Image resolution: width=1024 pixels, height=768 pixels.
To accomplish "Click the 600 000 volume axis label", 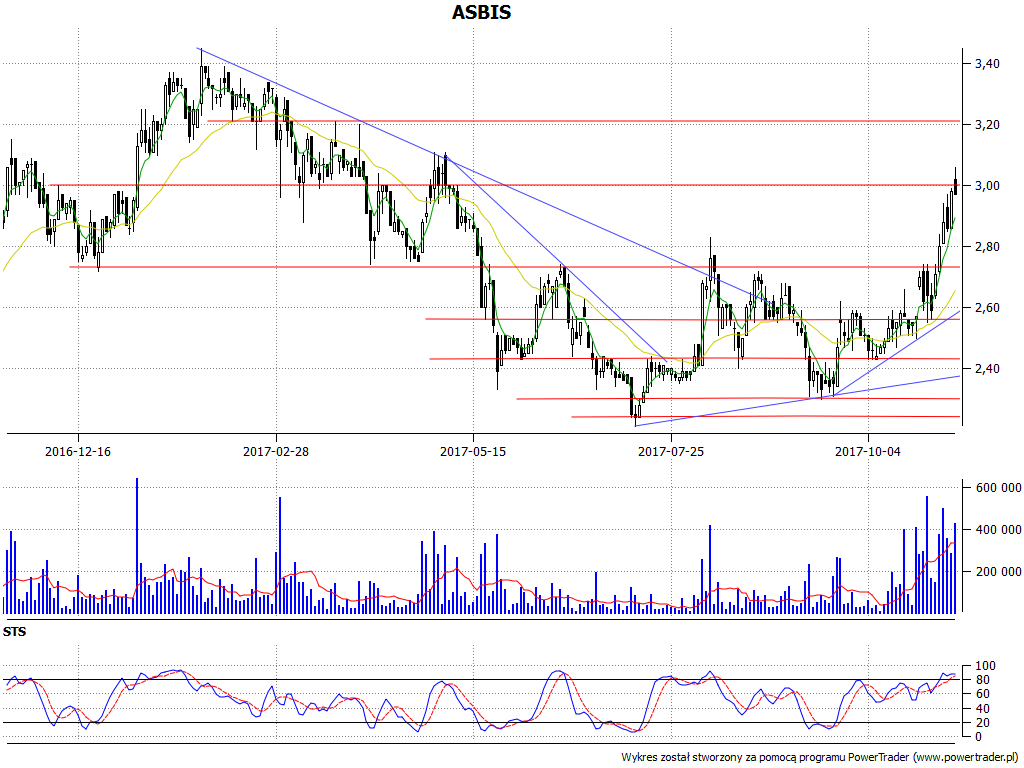I will point(998,487).
